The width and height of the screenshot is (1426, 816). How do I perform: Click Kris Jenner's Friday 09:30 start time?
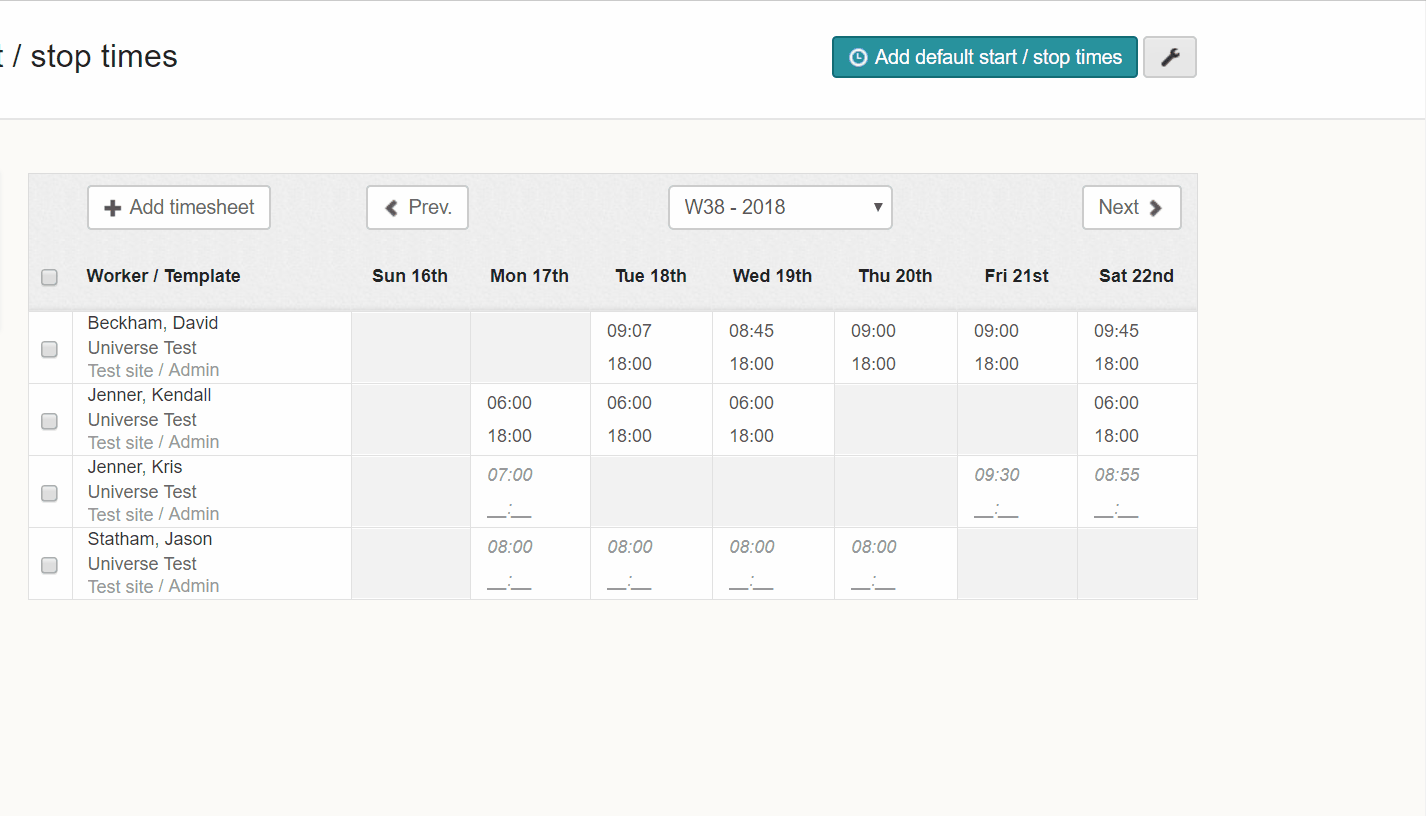click(x=996, y=475)
